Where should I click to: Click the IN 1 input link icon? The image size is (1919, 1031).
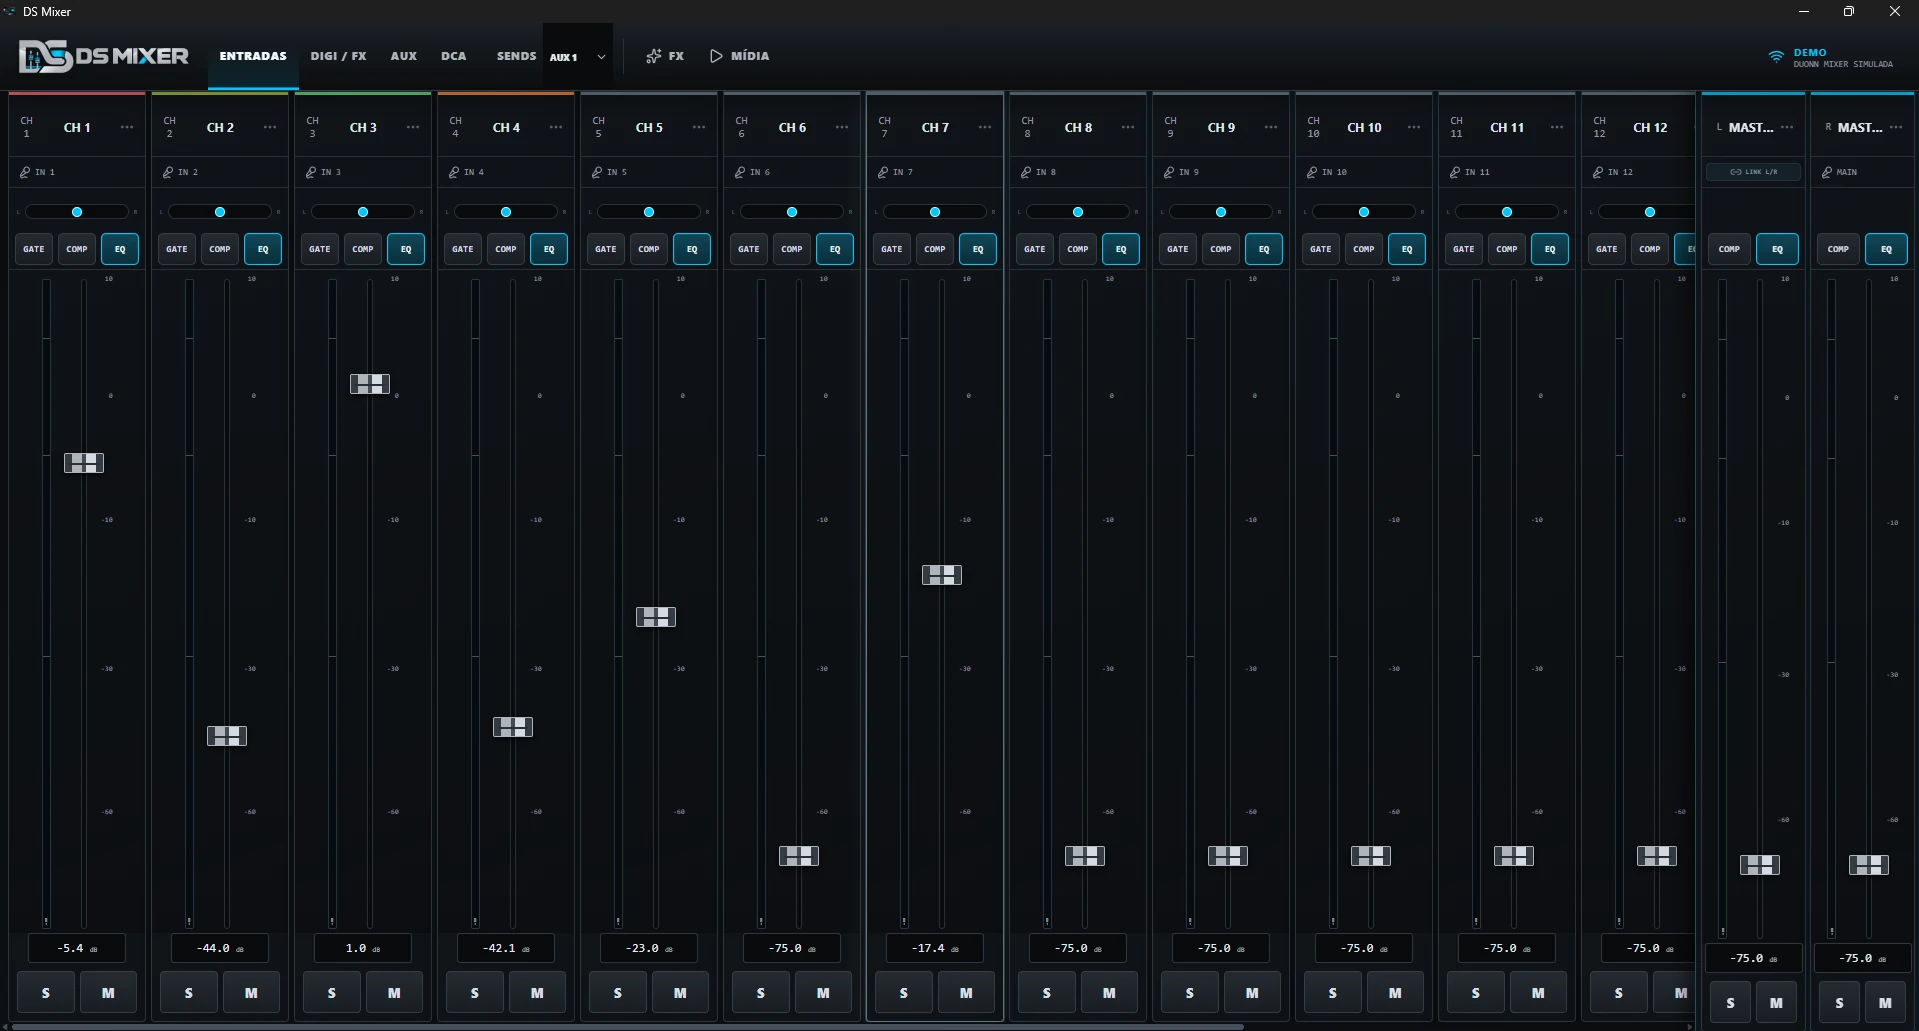(x=25, y=172)
